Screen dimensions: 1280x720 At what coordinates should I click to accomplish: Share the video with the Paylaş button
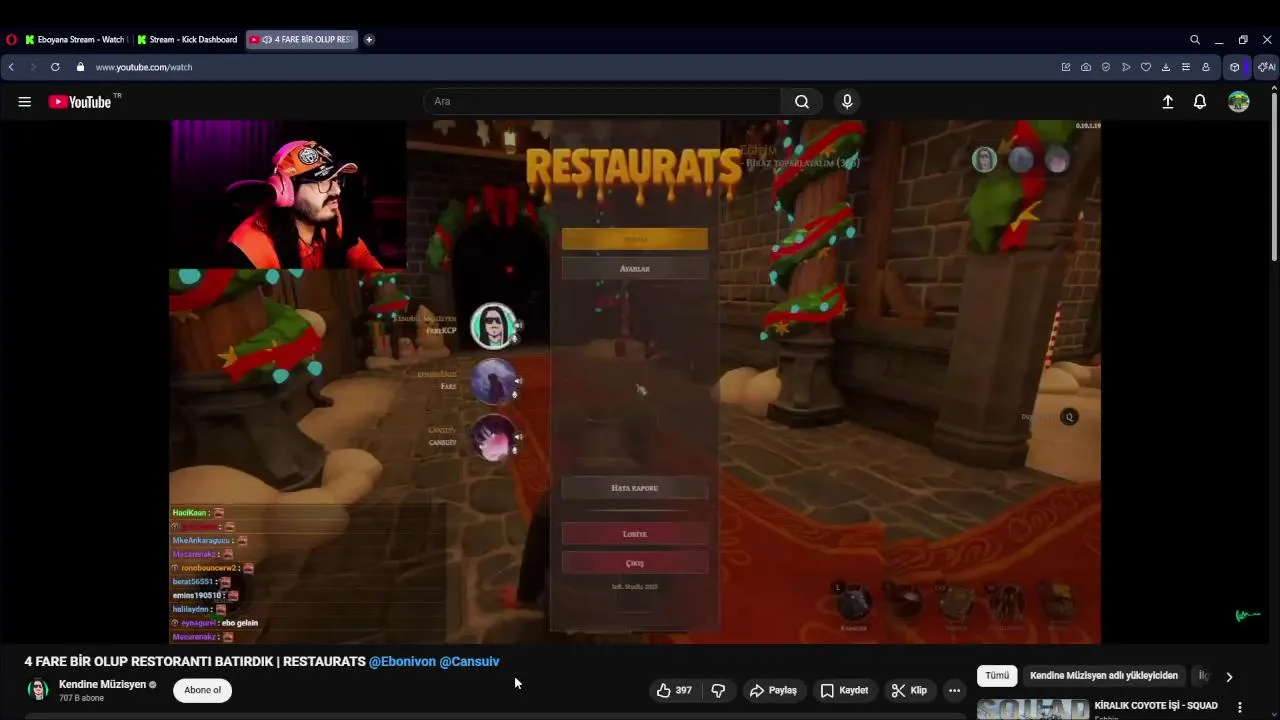773,690
